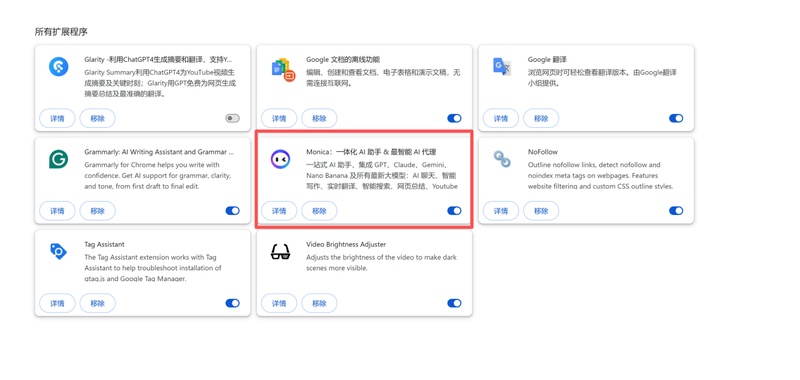
Task: Click the Google 文档的离线功能 title
Action: coord(343,59)
